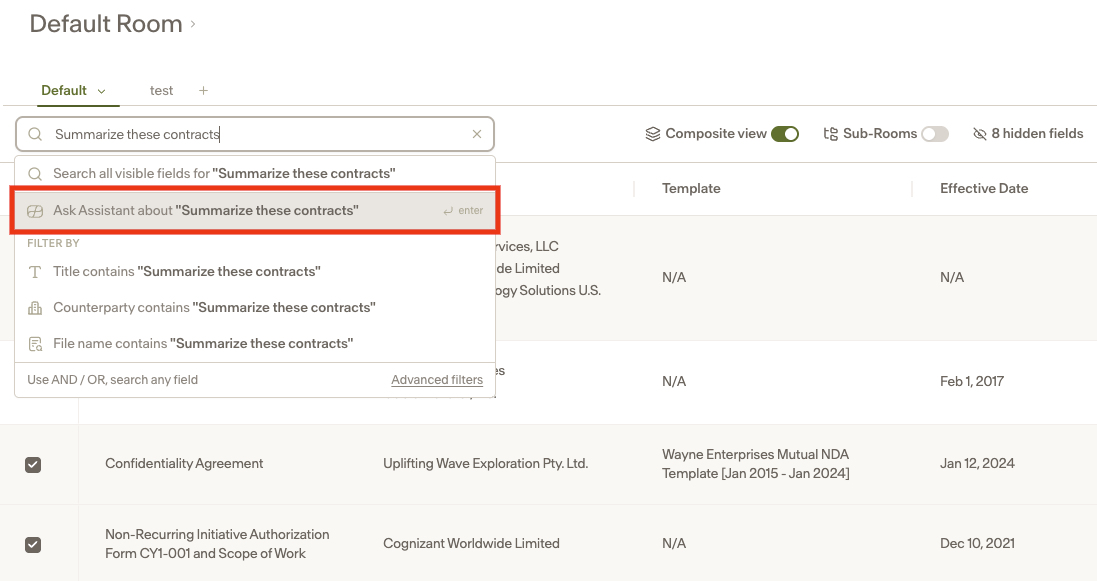1097x581 pixels.
Task: Click the Dec 10, 2021 date cell
Action: [977, 544]
